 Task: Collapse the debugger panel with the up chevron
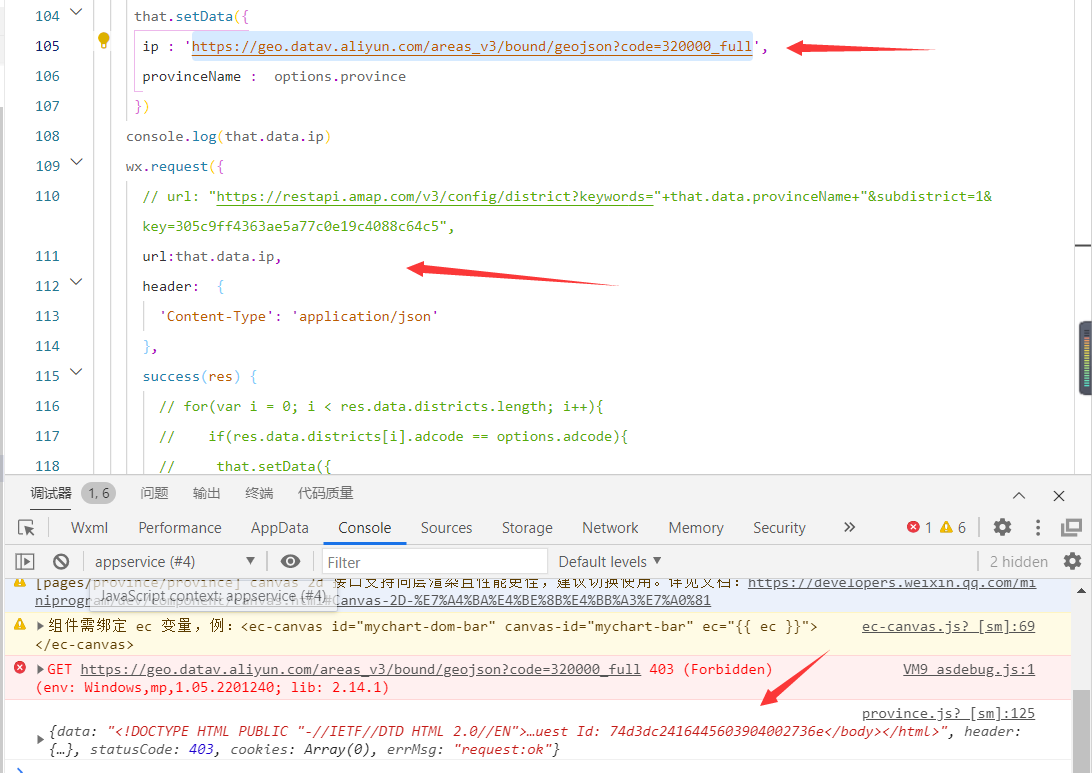[x=1019, y=495]
